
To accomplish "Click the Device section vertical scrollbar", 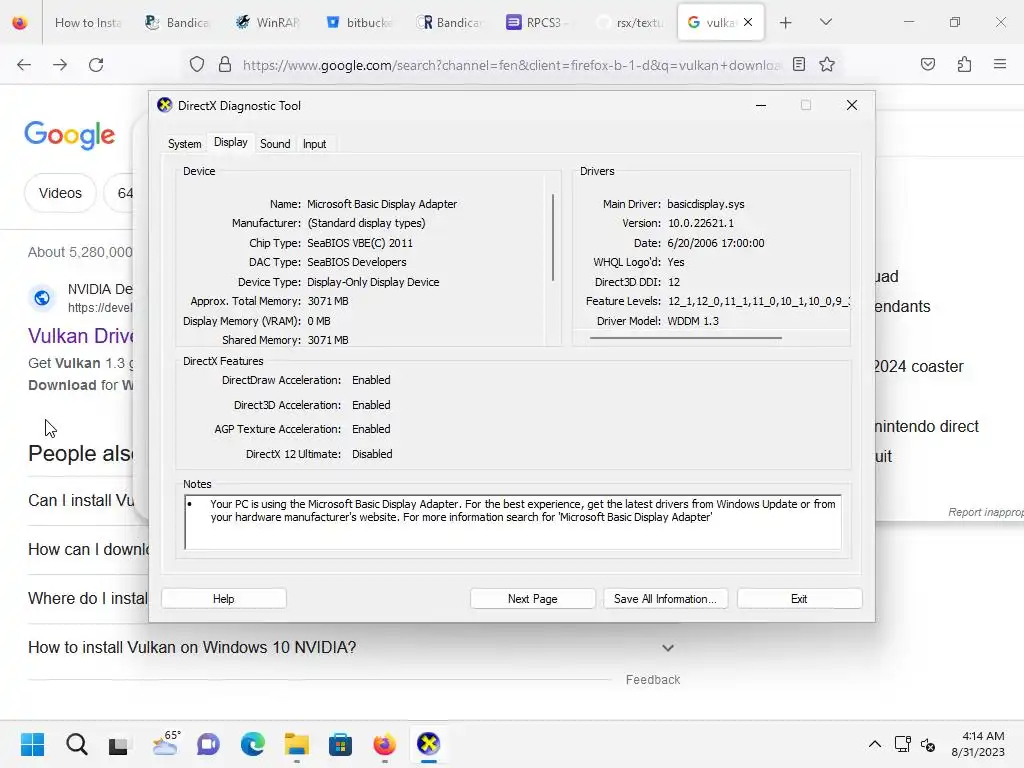I will (553, 238).
